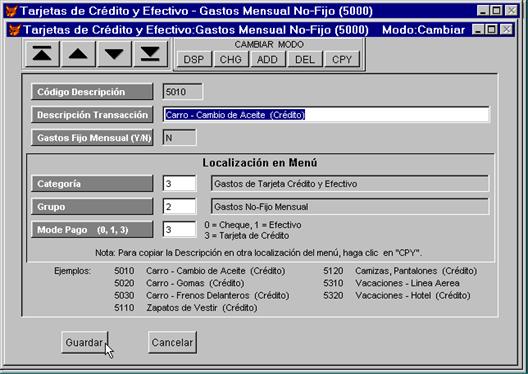
Task: Go to next record down arrow
Action: (x=114, y=54)
